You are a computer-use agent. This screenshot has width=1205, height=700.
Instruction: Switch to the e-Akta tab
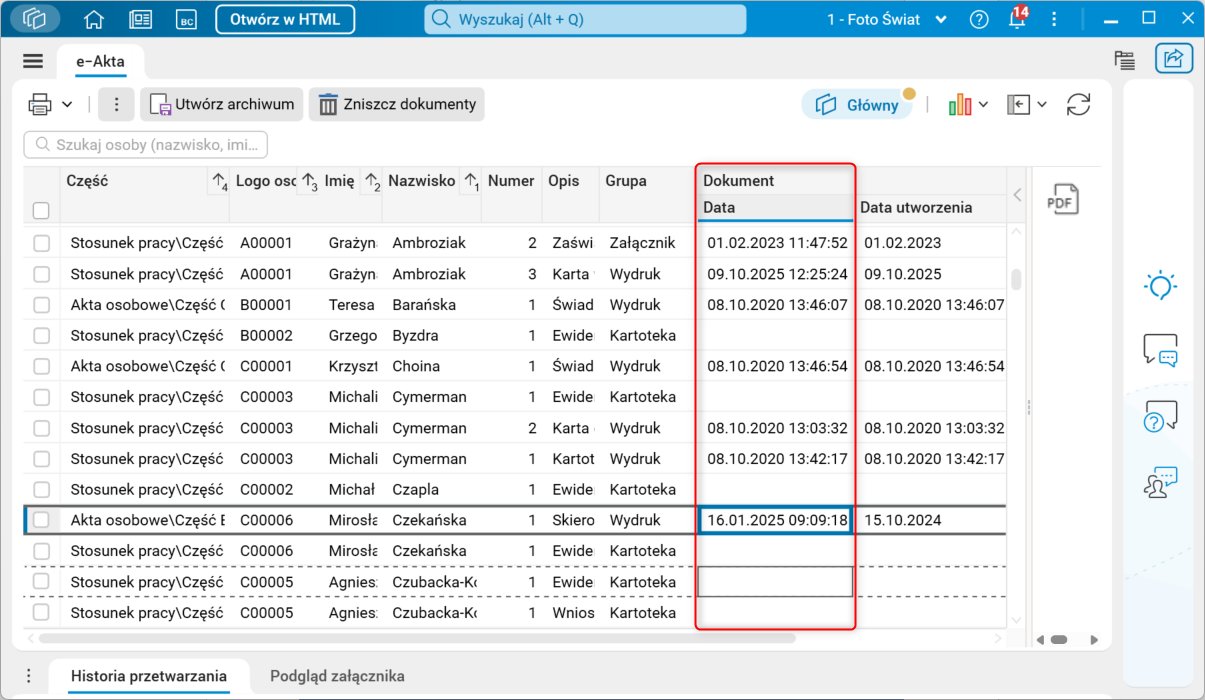click(101, 62)
